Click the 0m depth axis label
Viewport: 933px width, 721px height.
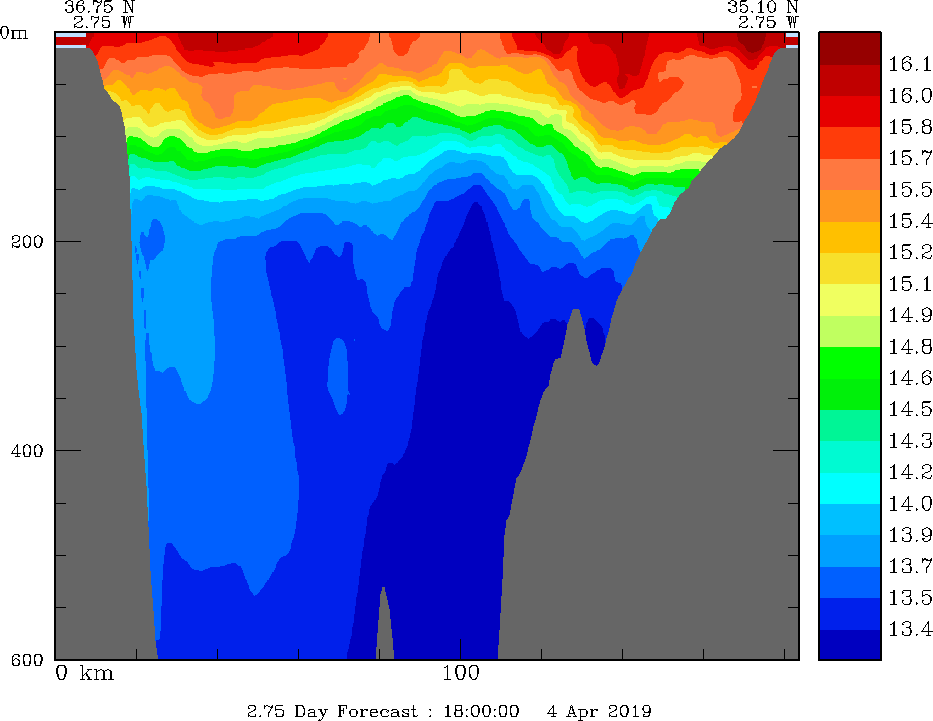(x=14, y=33)
